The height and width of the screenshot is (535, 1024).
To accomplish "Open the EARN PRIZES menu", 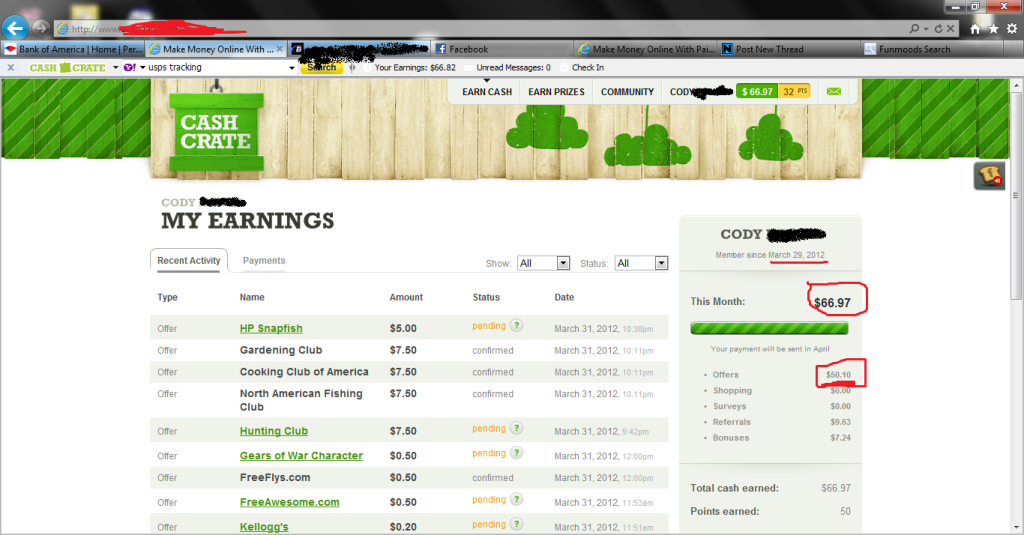I will [x=556, y=92].
